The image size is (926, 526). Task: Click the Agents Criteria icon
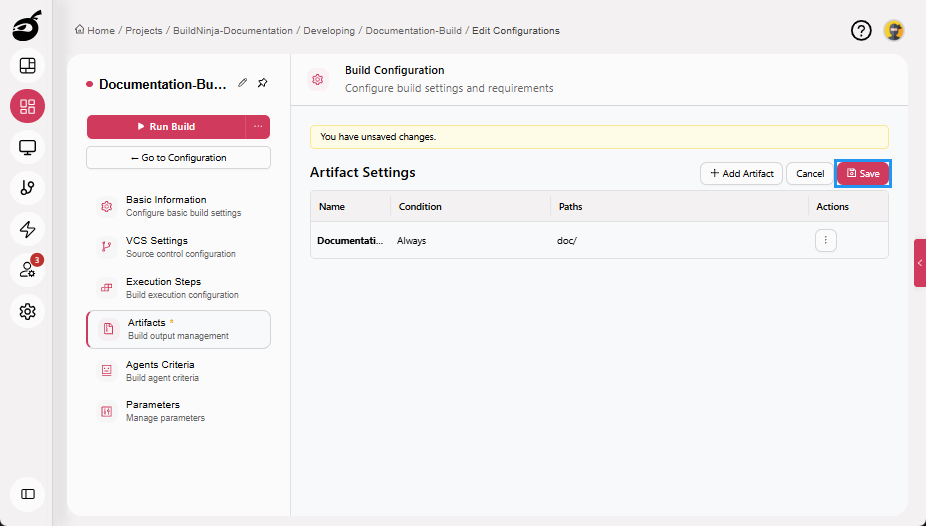107,371
